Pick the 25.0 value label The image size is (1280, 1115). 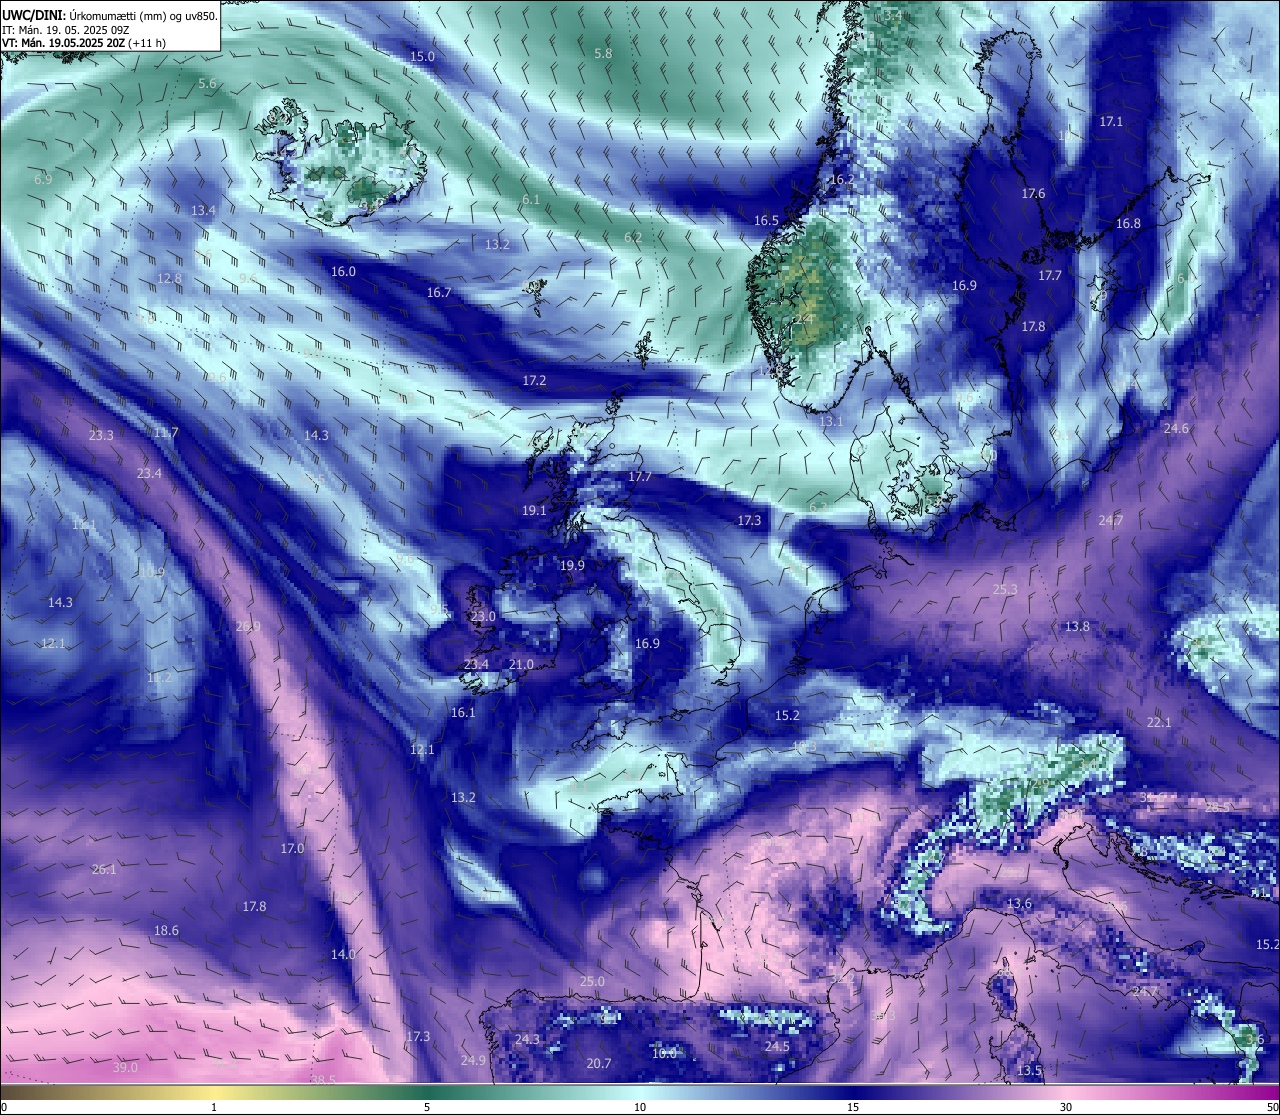click(x=592, y=982)
